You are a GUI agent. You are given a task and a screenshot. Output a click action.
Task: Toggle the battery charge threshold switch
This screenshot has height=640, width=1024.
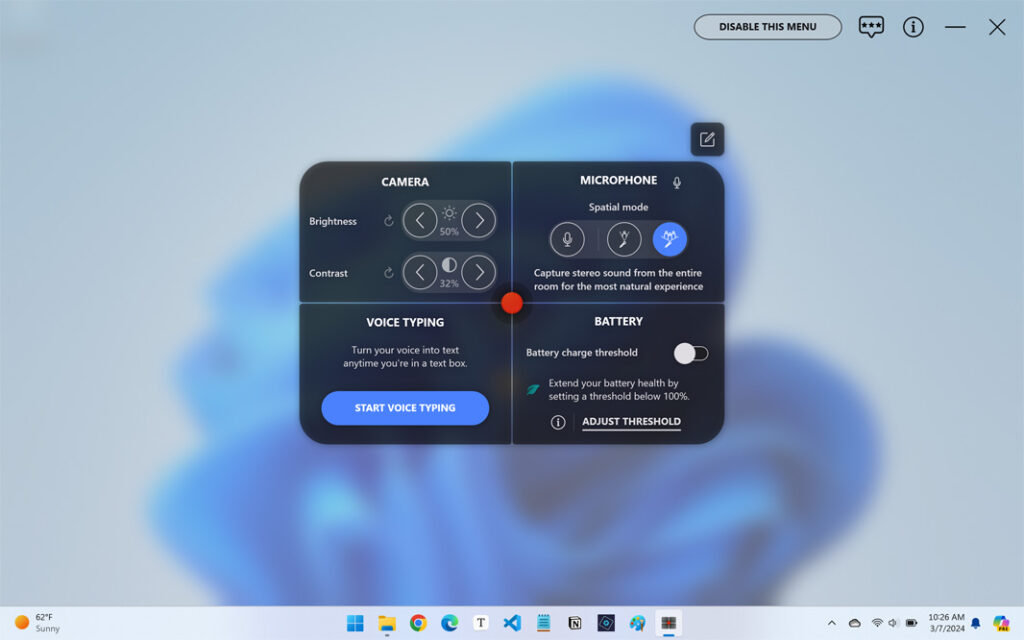tap(690, 353)
